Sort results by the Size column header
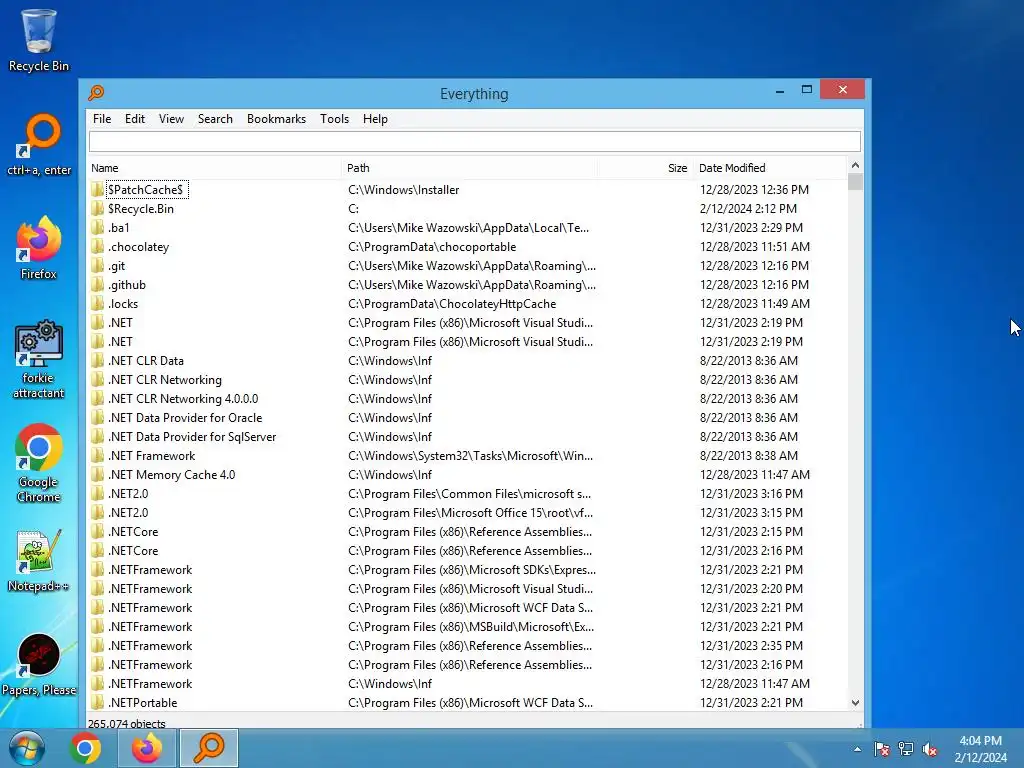The height and width of the screenshot is (768, 1024). [x=645, y=168]
